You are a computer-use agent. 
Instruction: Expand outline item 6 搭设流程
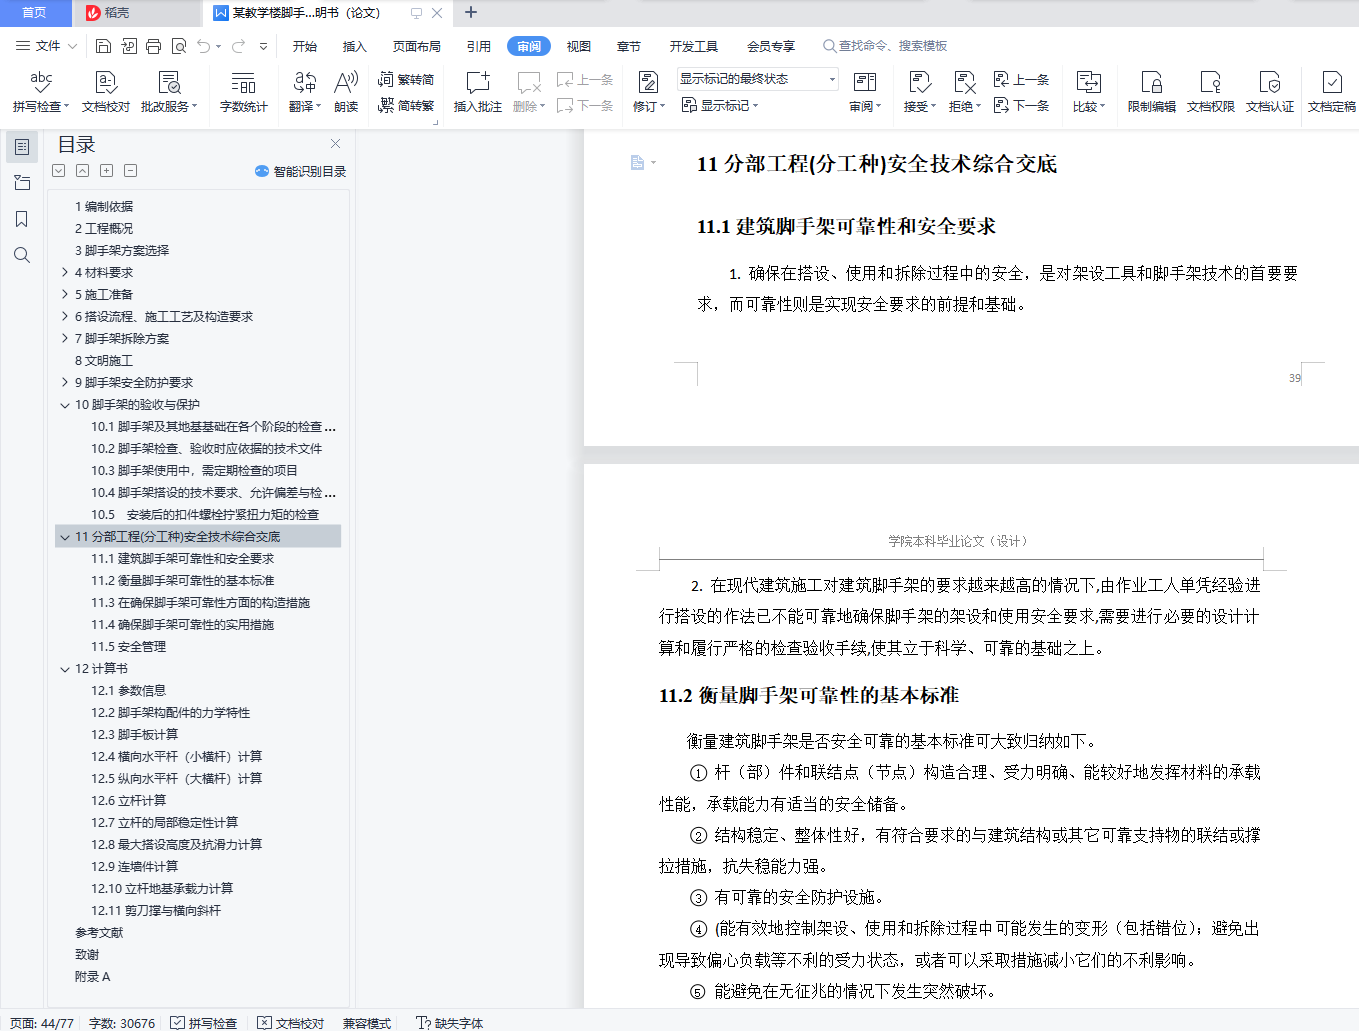click(x=65, y=316)
